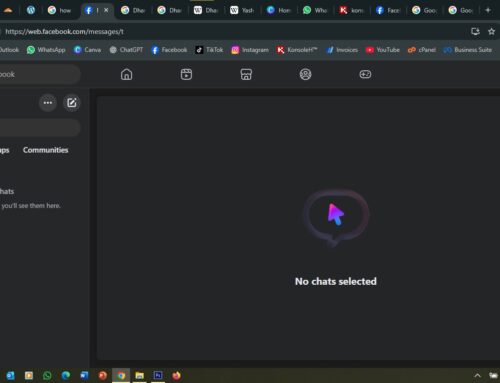The width and height of the screenshot is (500, 383).
Task: Open the YouTube bookmark
Action: 383,50
